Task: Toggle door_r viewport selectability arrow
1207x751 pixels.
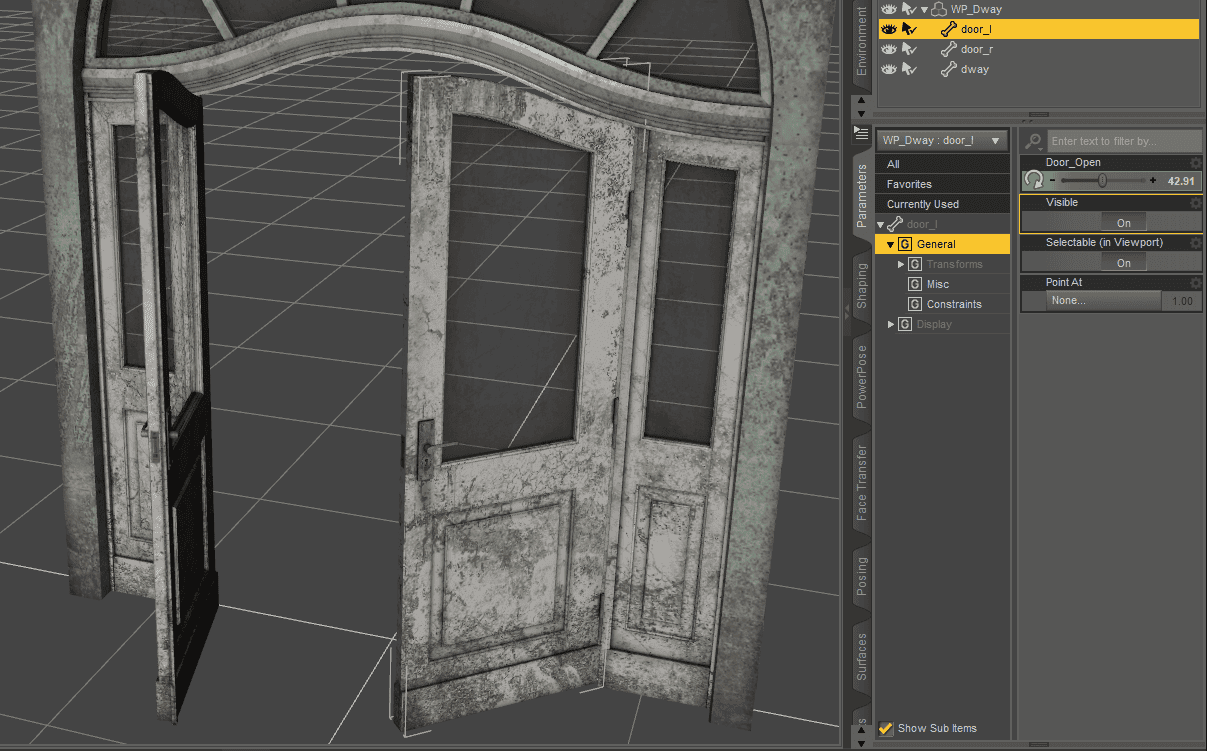Action: [909, 48]
